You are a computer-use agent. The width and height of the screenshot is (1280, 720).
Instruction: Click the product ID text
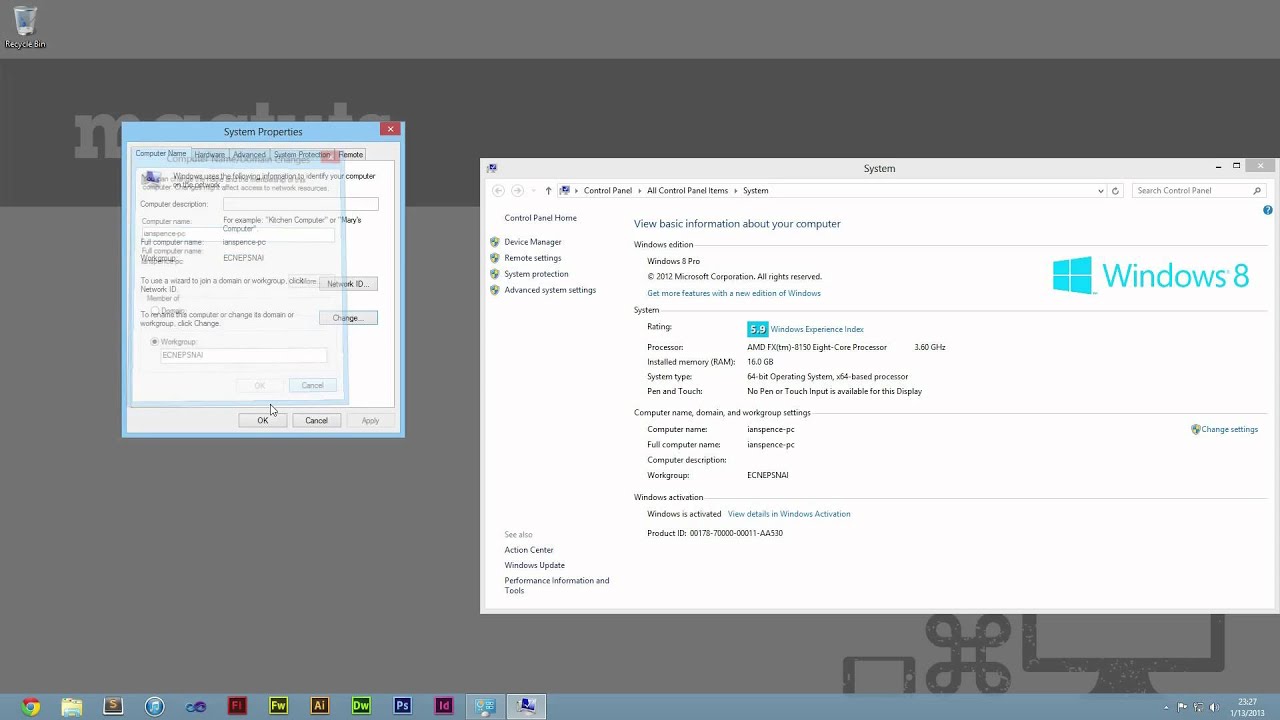[x=715, y=533]
